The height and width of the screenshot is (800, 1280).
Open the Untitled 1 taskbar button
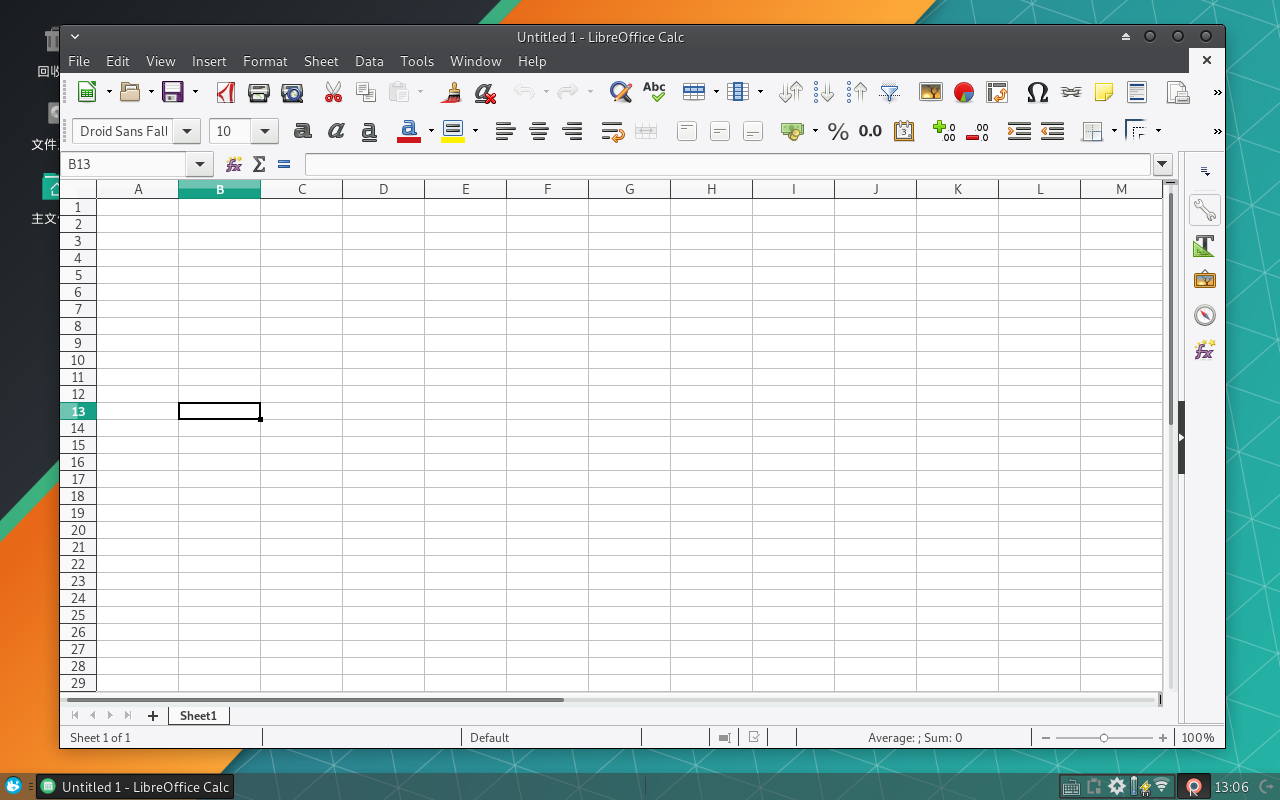[135, 786]
